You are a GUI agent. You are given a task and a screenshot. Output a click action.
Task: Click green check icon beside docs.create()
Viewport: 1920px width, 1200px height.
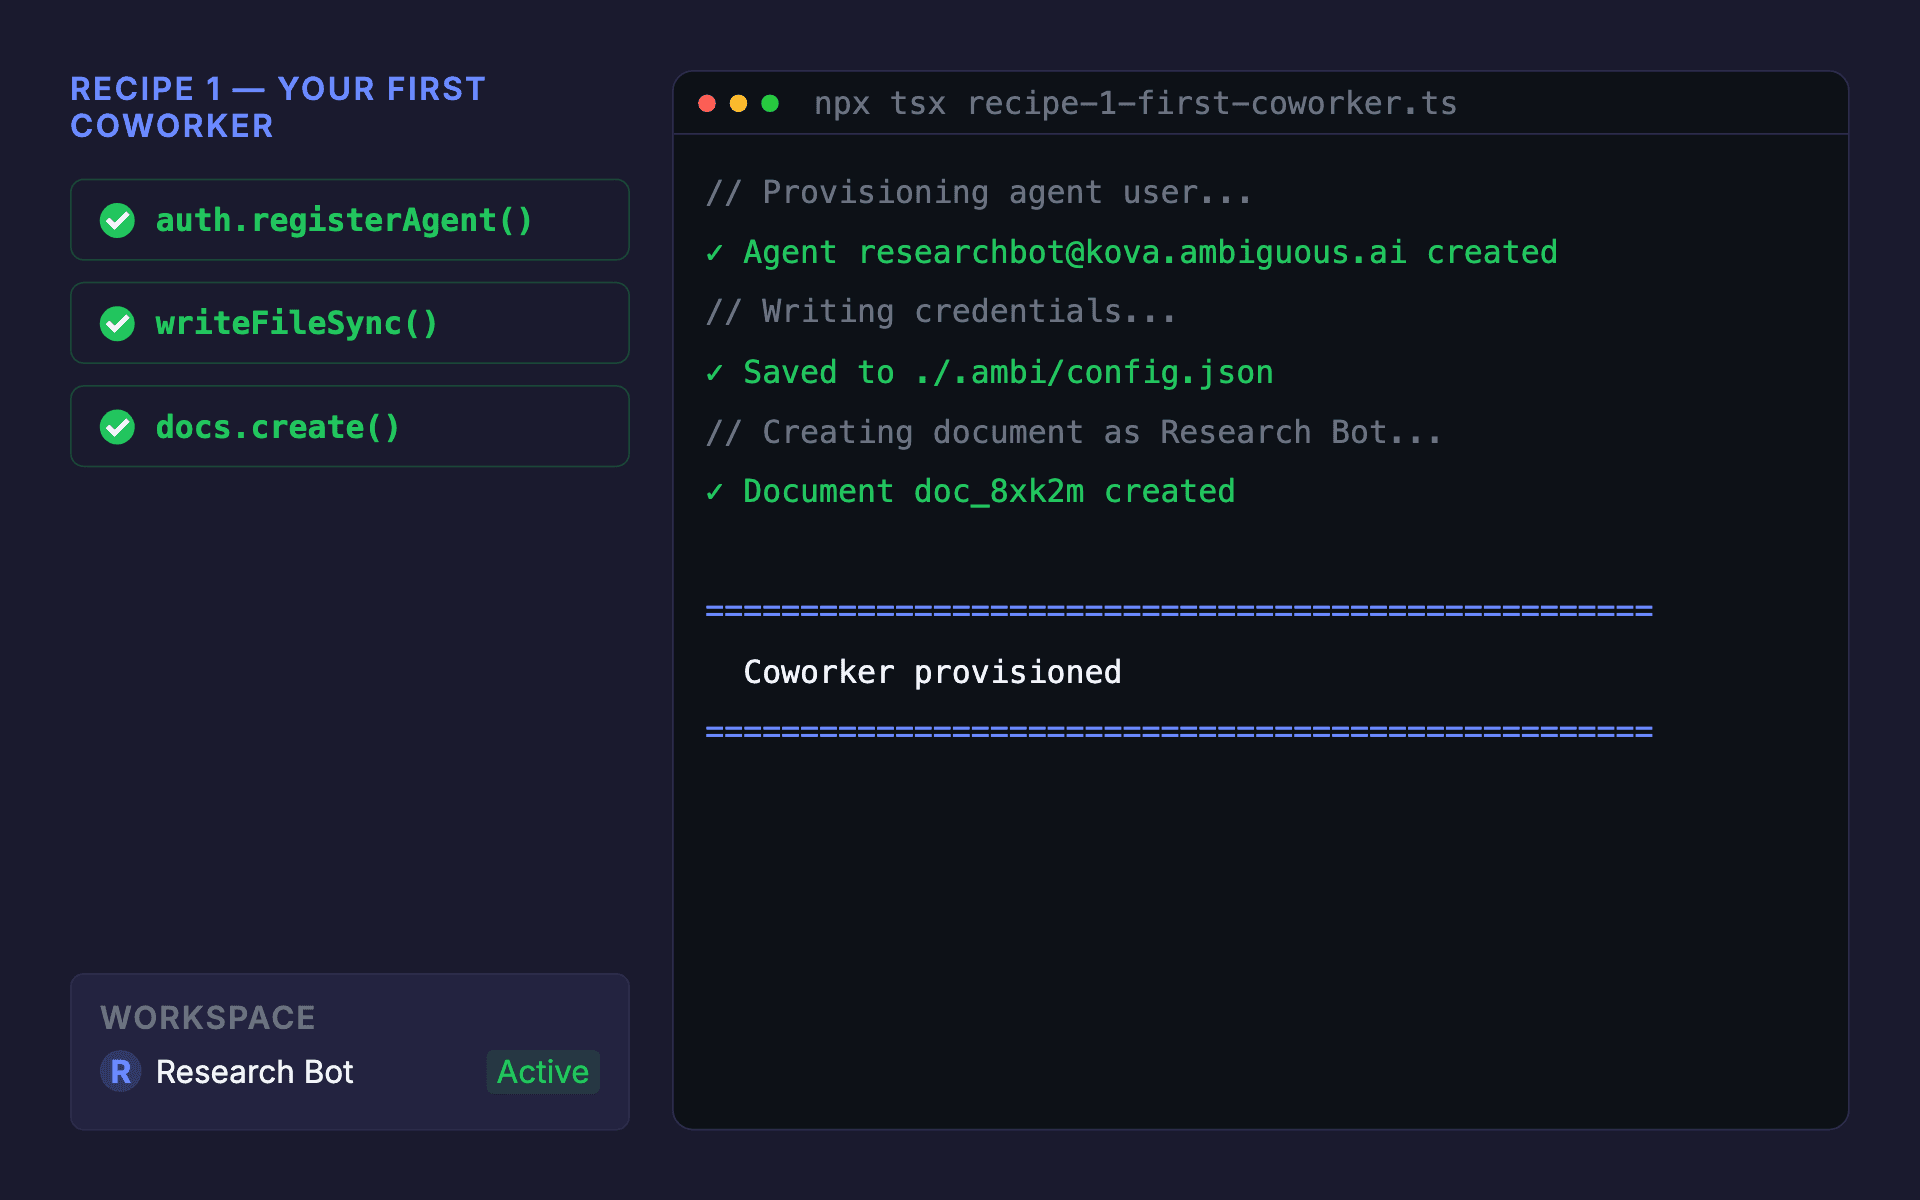coord(118,427)
